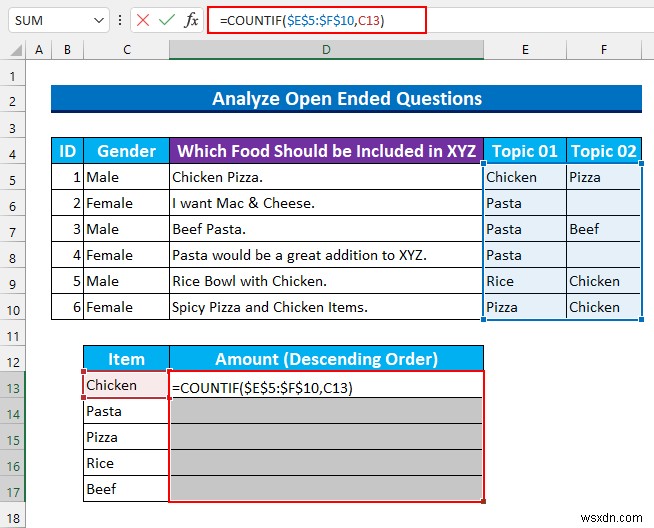The height and width of the screenshot is (528, 654).
Task: Click the gray amount cell beside Pasta
Action: pos(326,411)
